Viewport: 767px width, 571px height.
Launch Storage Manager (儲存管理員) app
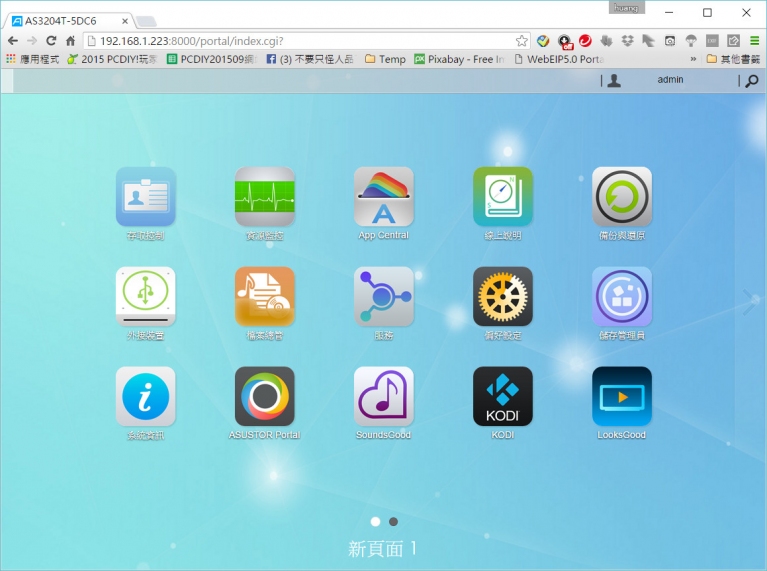coord(622,296)
